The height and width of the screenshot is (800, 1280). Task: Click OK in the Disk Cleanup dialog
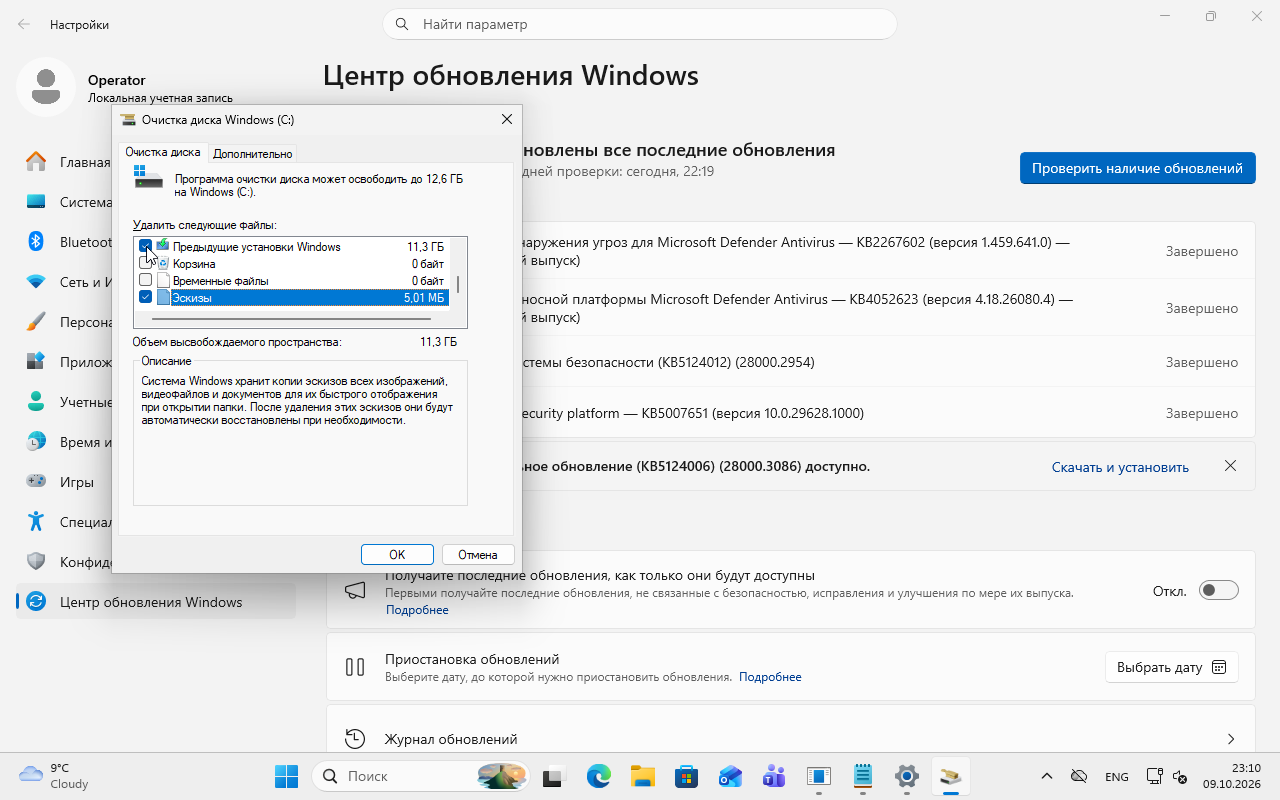point(397,554)
